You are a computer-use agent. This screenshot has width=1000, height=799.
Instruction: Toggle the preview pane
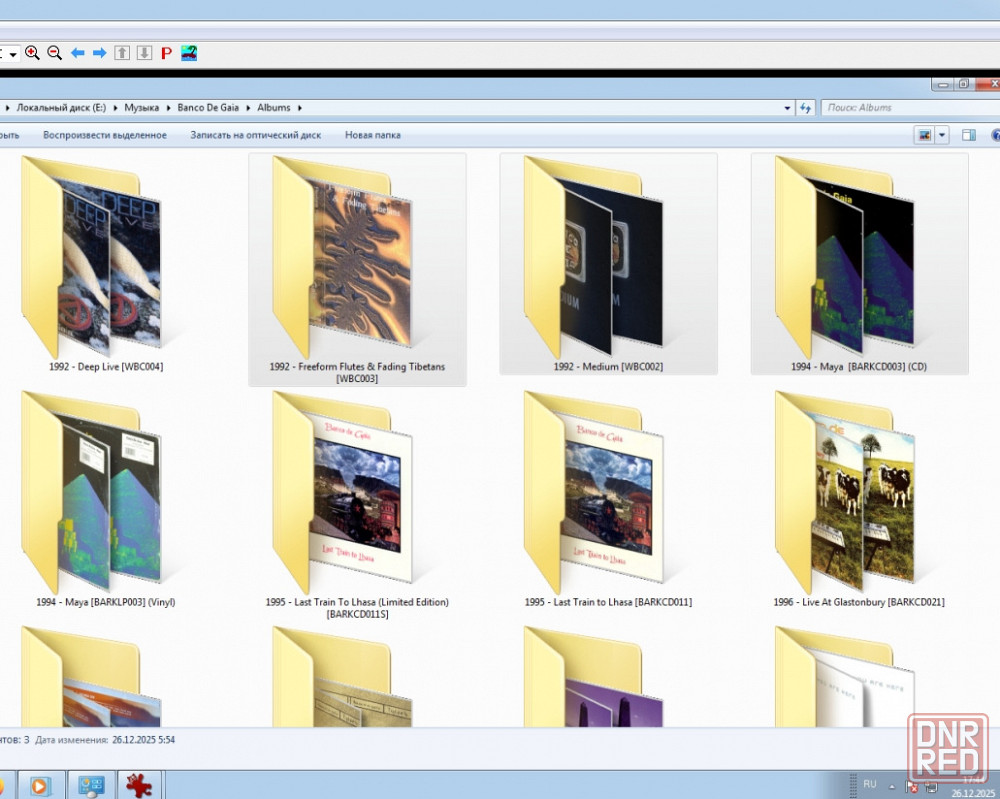coord(968,135)
